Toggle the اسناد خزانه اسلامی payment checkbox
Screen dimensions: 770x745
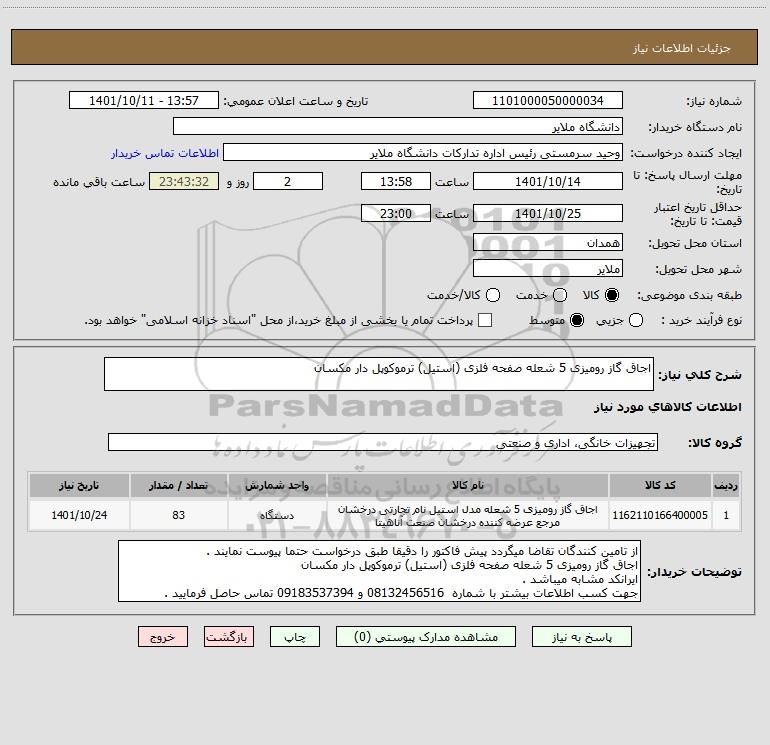point(485,320)
